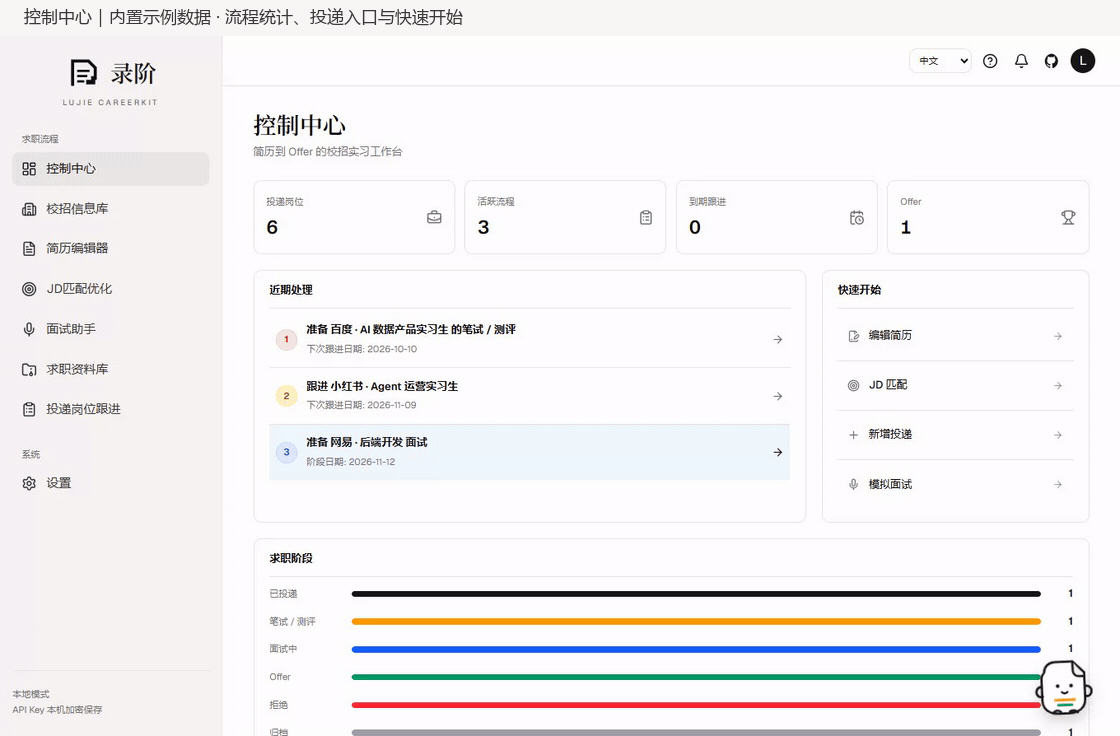Click the numbered badge 2 in 近期处理
The width and height of the screenshot is (1120, 736).
click(x=286, y=396)
